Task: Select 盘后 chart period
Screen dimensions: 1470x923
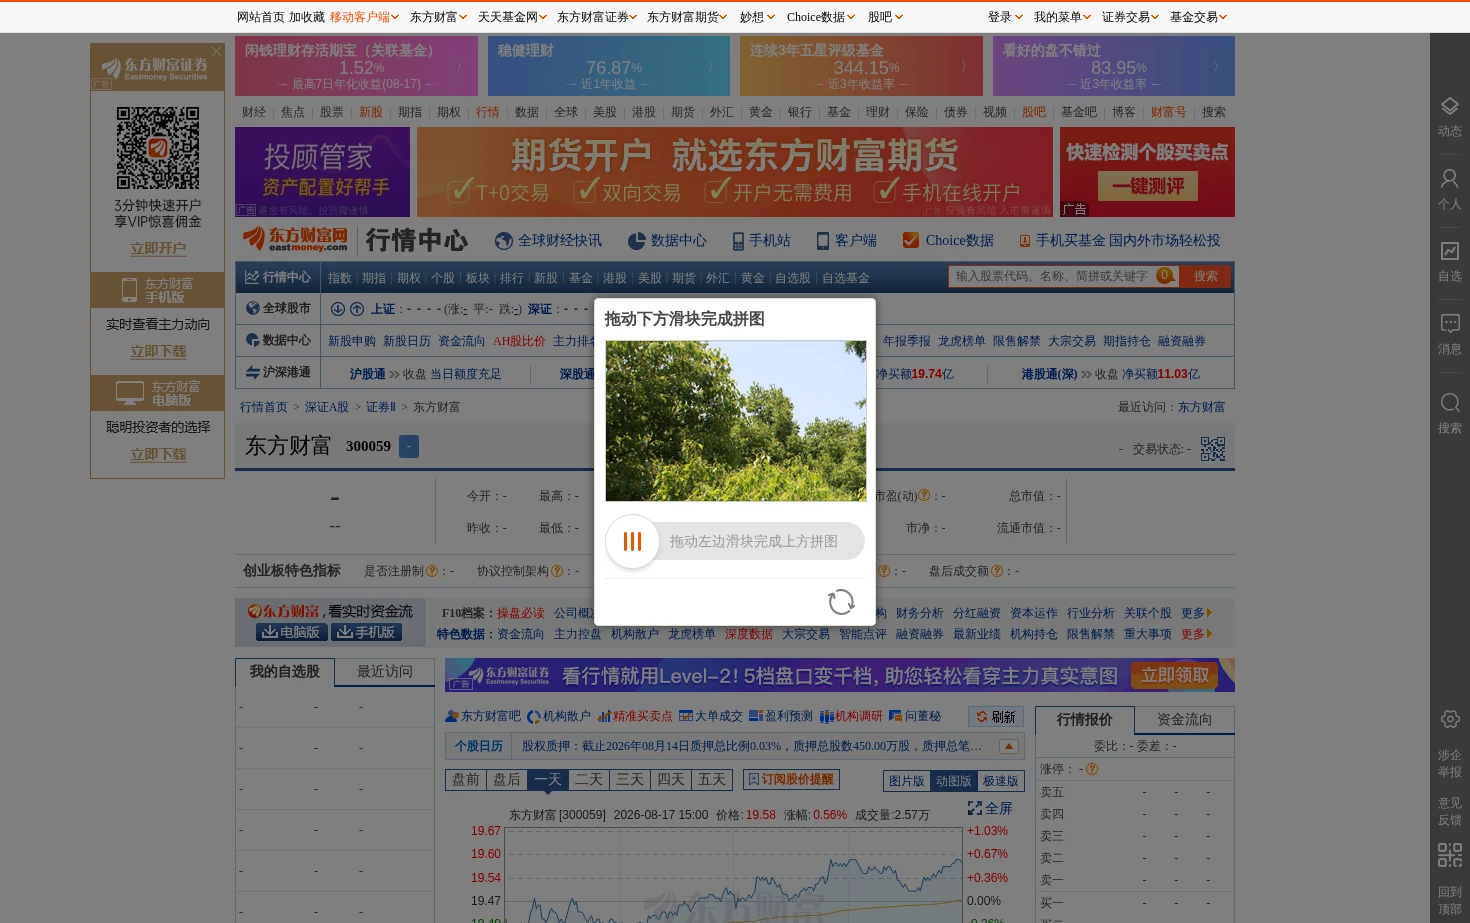Action: 507,779
